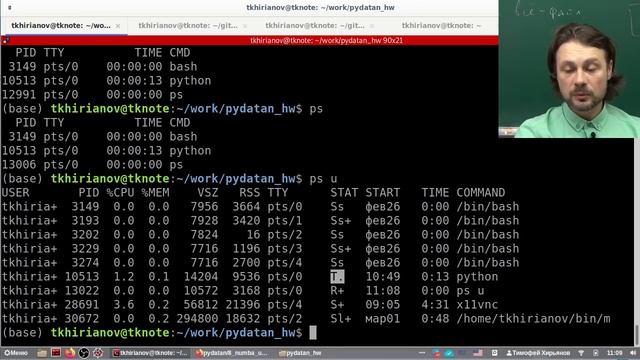
Task: Click the R+ status value
Action: tap(337, 291)
